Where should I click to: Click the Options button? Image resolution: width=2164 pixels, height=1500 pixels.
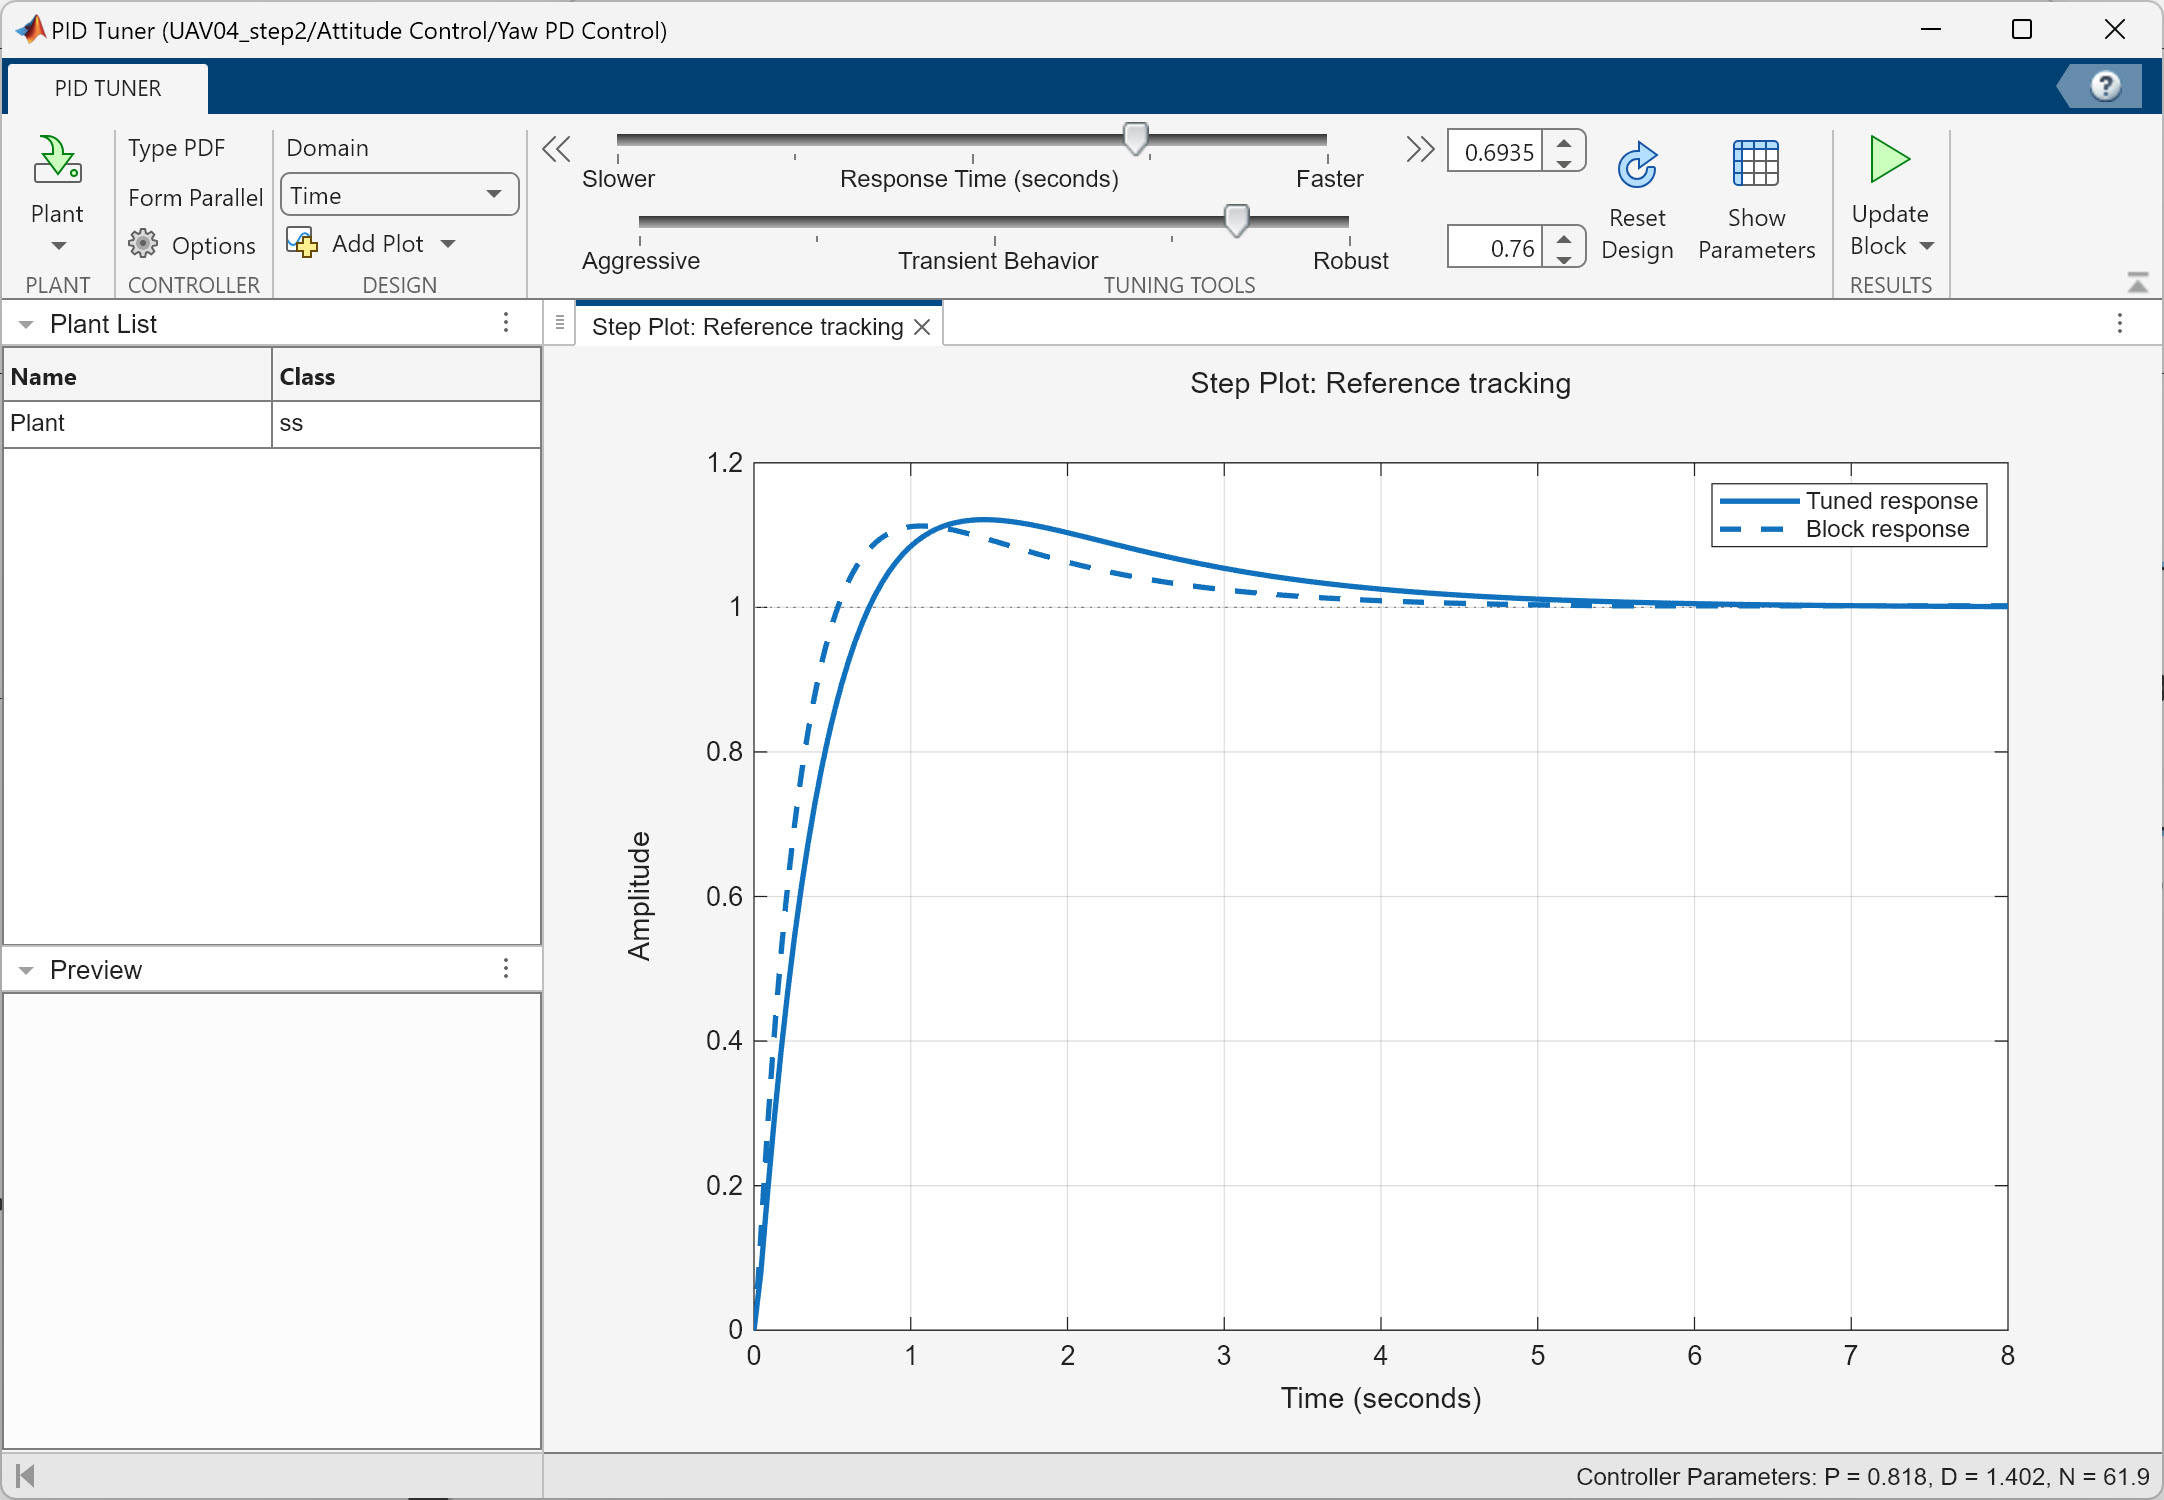pyautogui.click(x=192, y=244)
